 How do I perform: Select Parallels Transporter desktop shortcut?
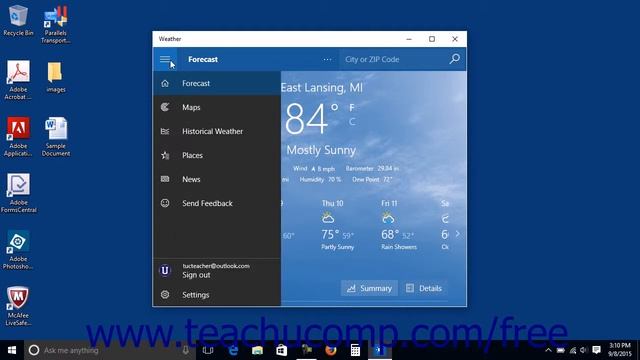point(56,24)
